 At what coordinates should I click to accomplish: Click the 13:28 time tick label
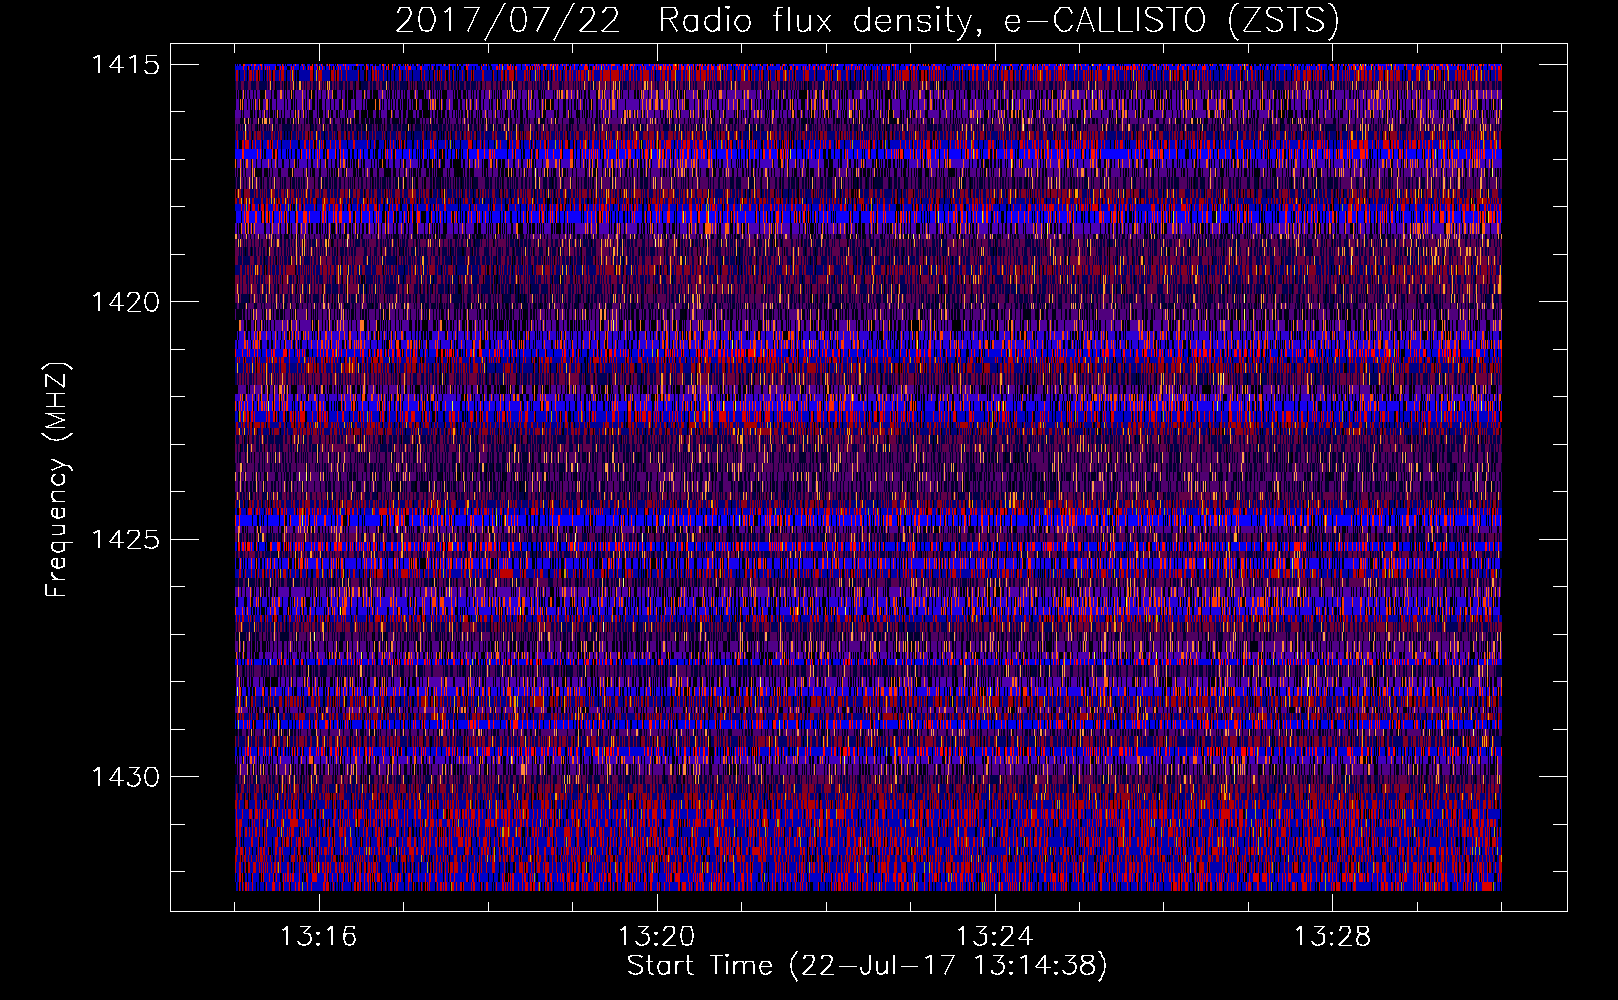pos(1332,937)
